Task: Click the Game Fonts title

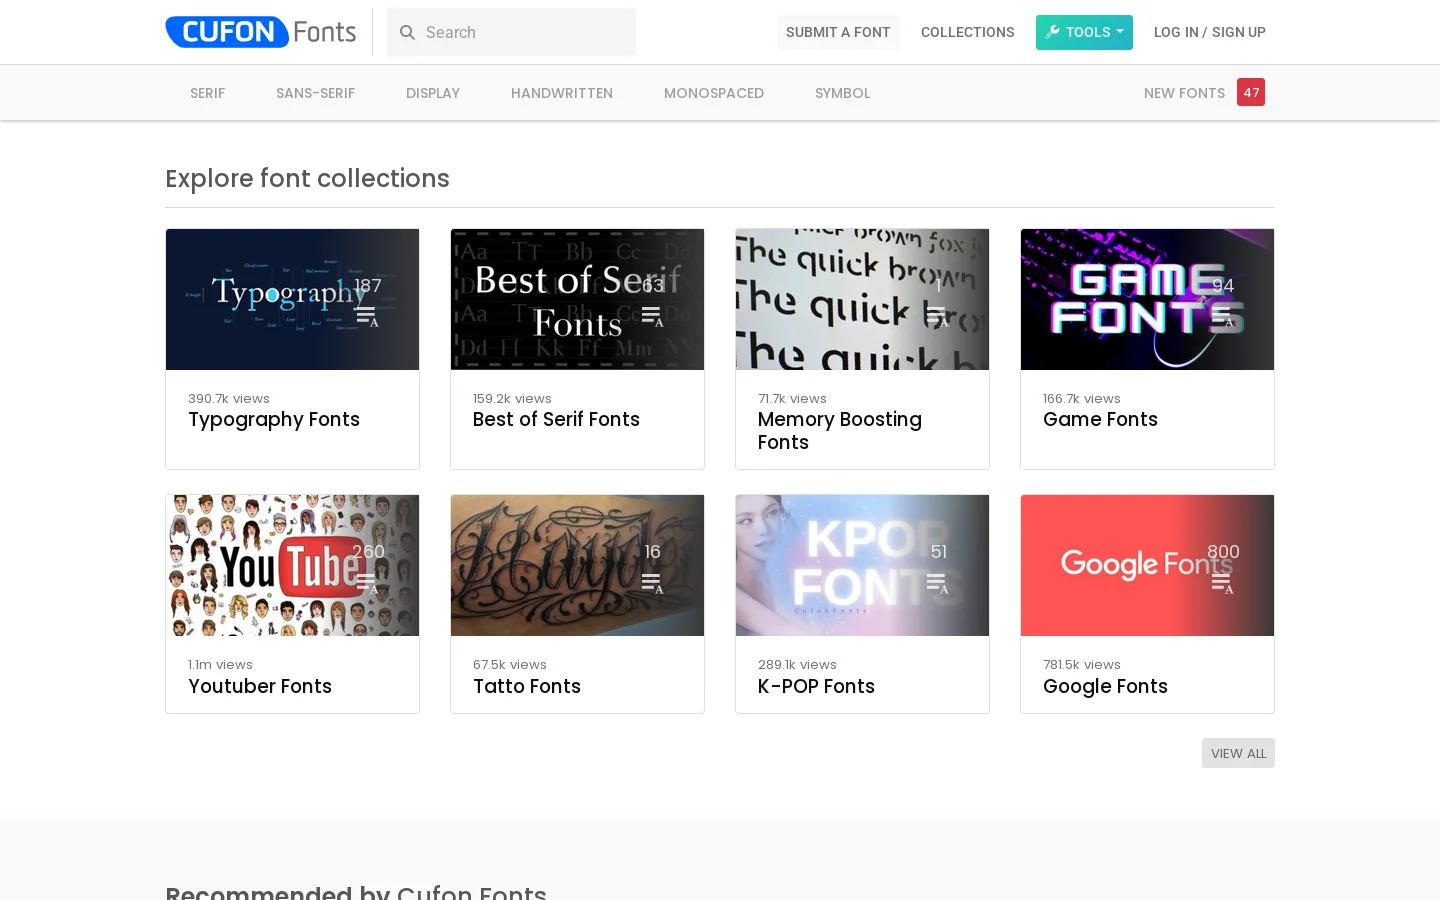Action: coord(1100,420)
